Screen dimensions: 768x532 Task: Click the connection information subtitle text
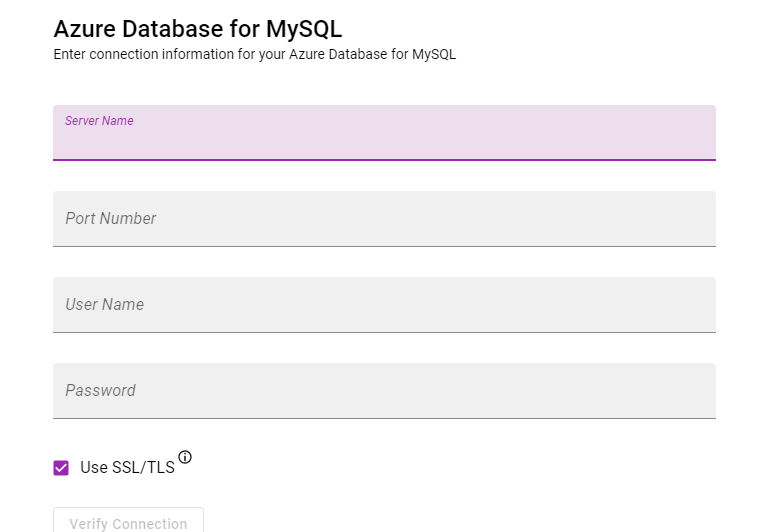coord(255,54)
